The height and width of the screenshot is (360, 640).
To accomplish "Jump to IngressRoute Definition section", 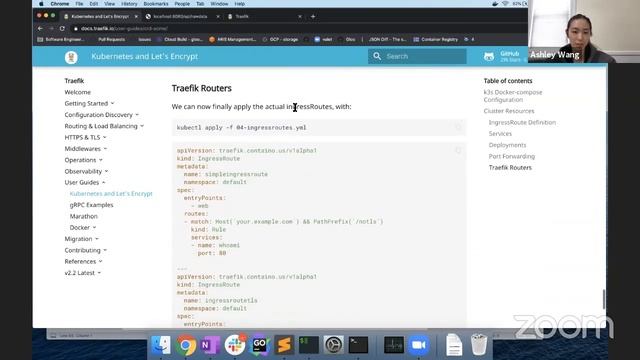I will click(522, 122).
